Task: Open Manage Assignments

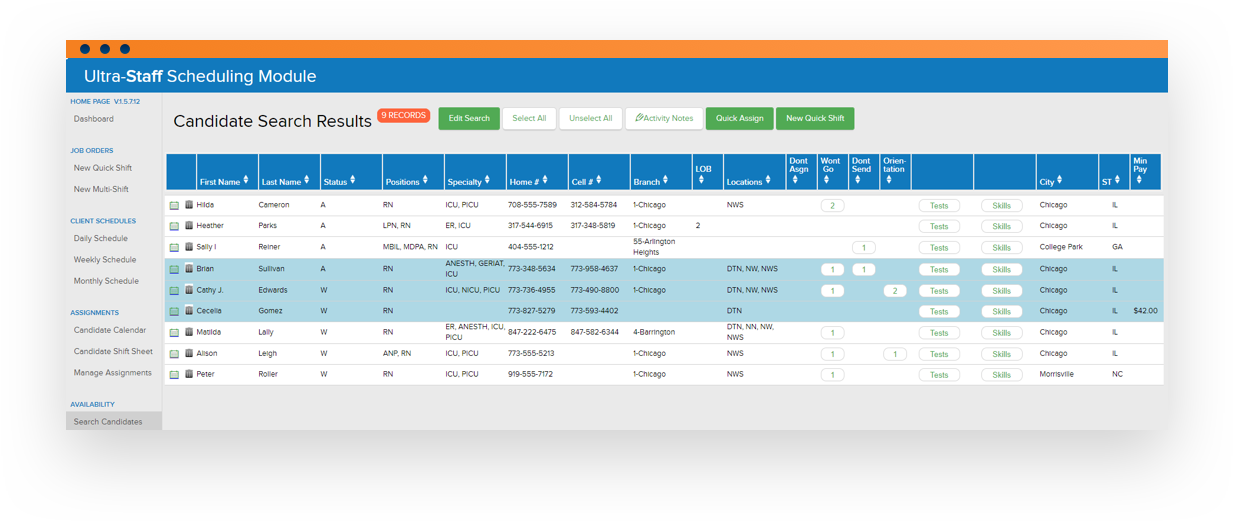Action: (113, 373)
